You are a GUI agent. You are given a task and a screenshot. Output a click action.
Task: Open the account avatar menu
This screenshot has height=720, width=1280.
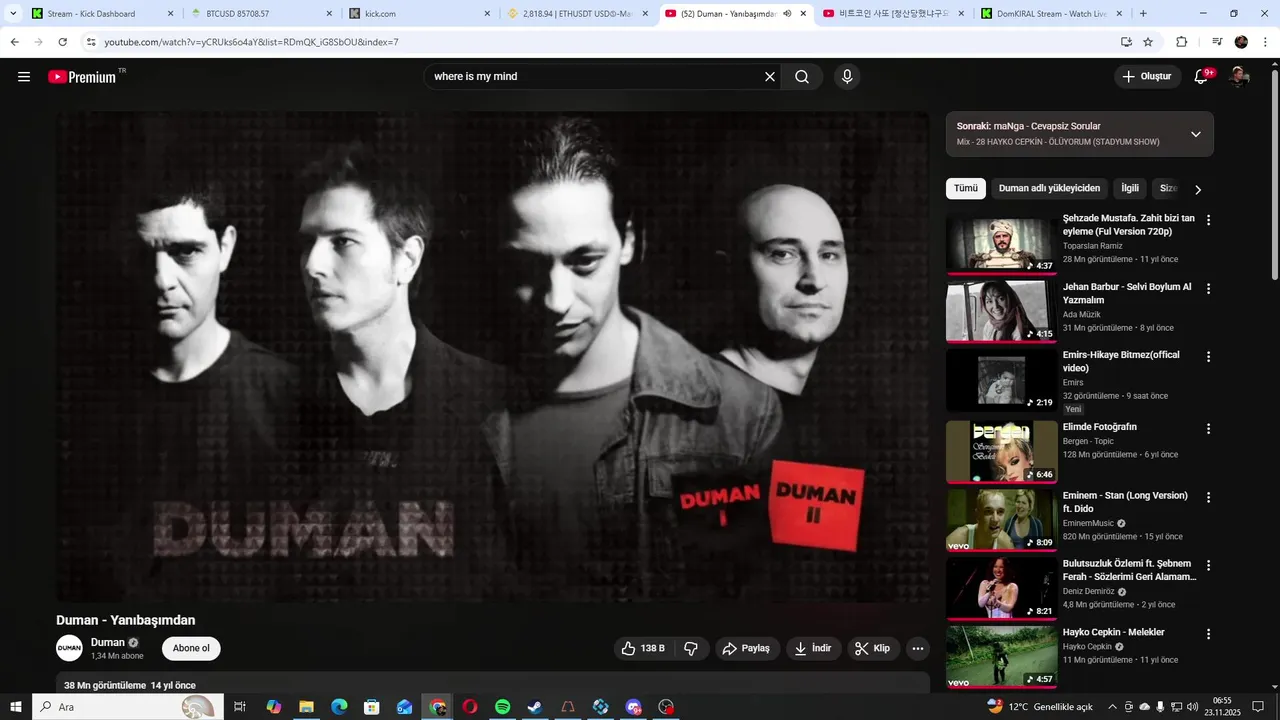[1240, 77]
